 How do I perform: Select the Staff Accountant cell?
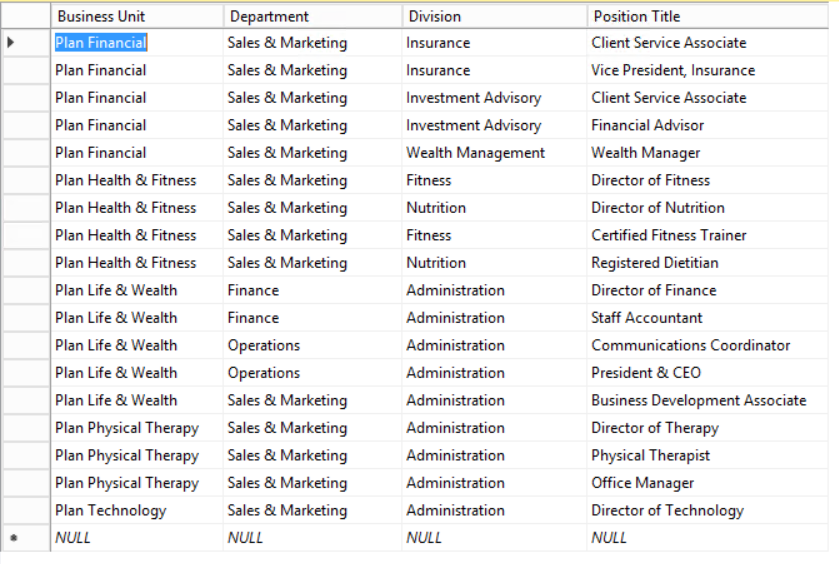pyautogui.click(x=646, y=318)
